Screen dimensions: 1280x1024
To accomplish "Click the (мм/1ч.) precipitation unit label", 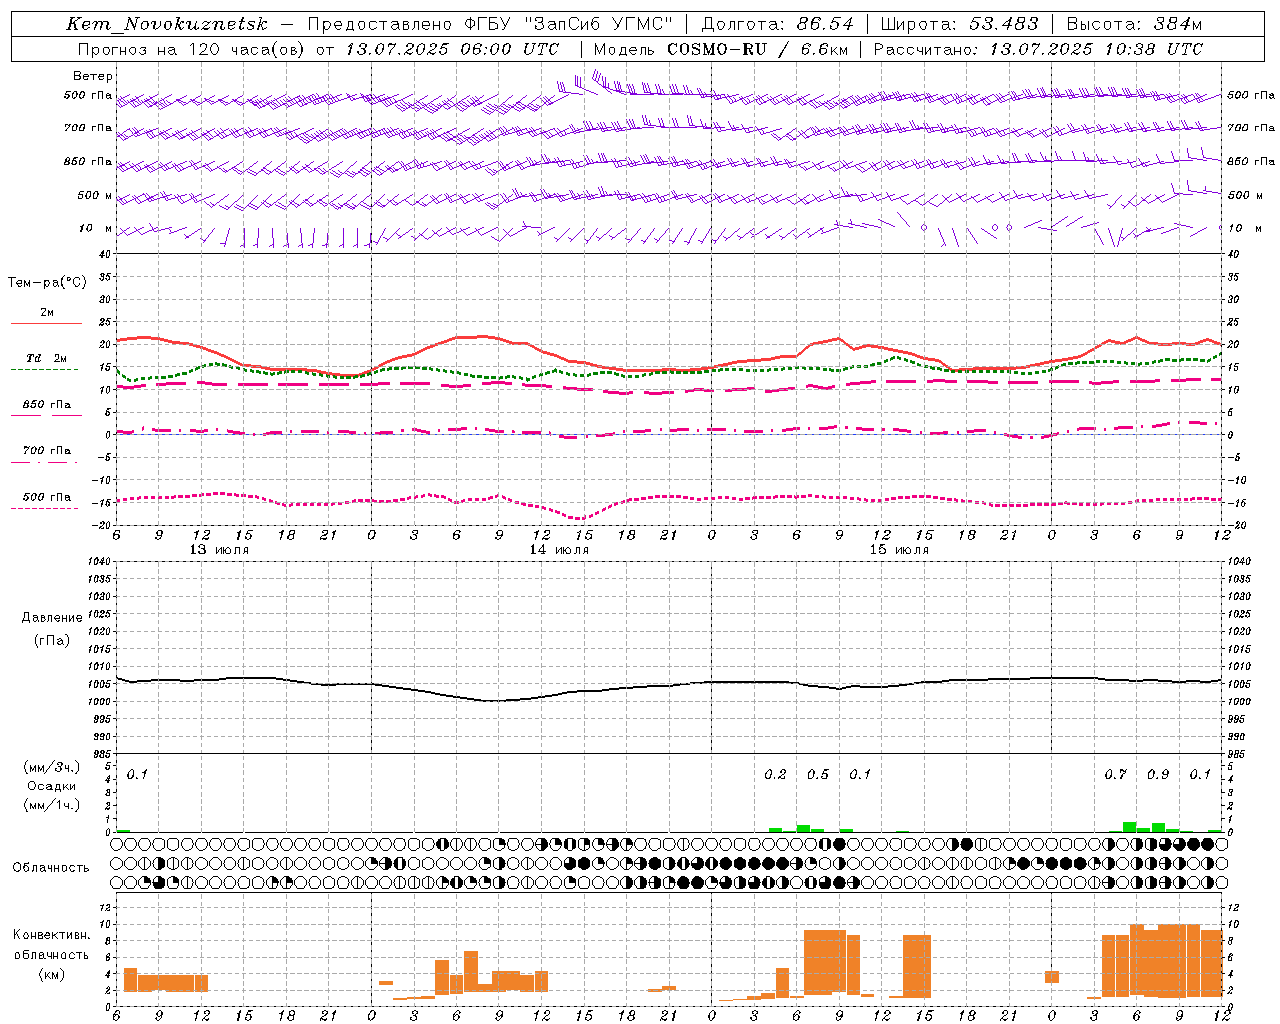I will pyautogui.click(x=52, y=805).
